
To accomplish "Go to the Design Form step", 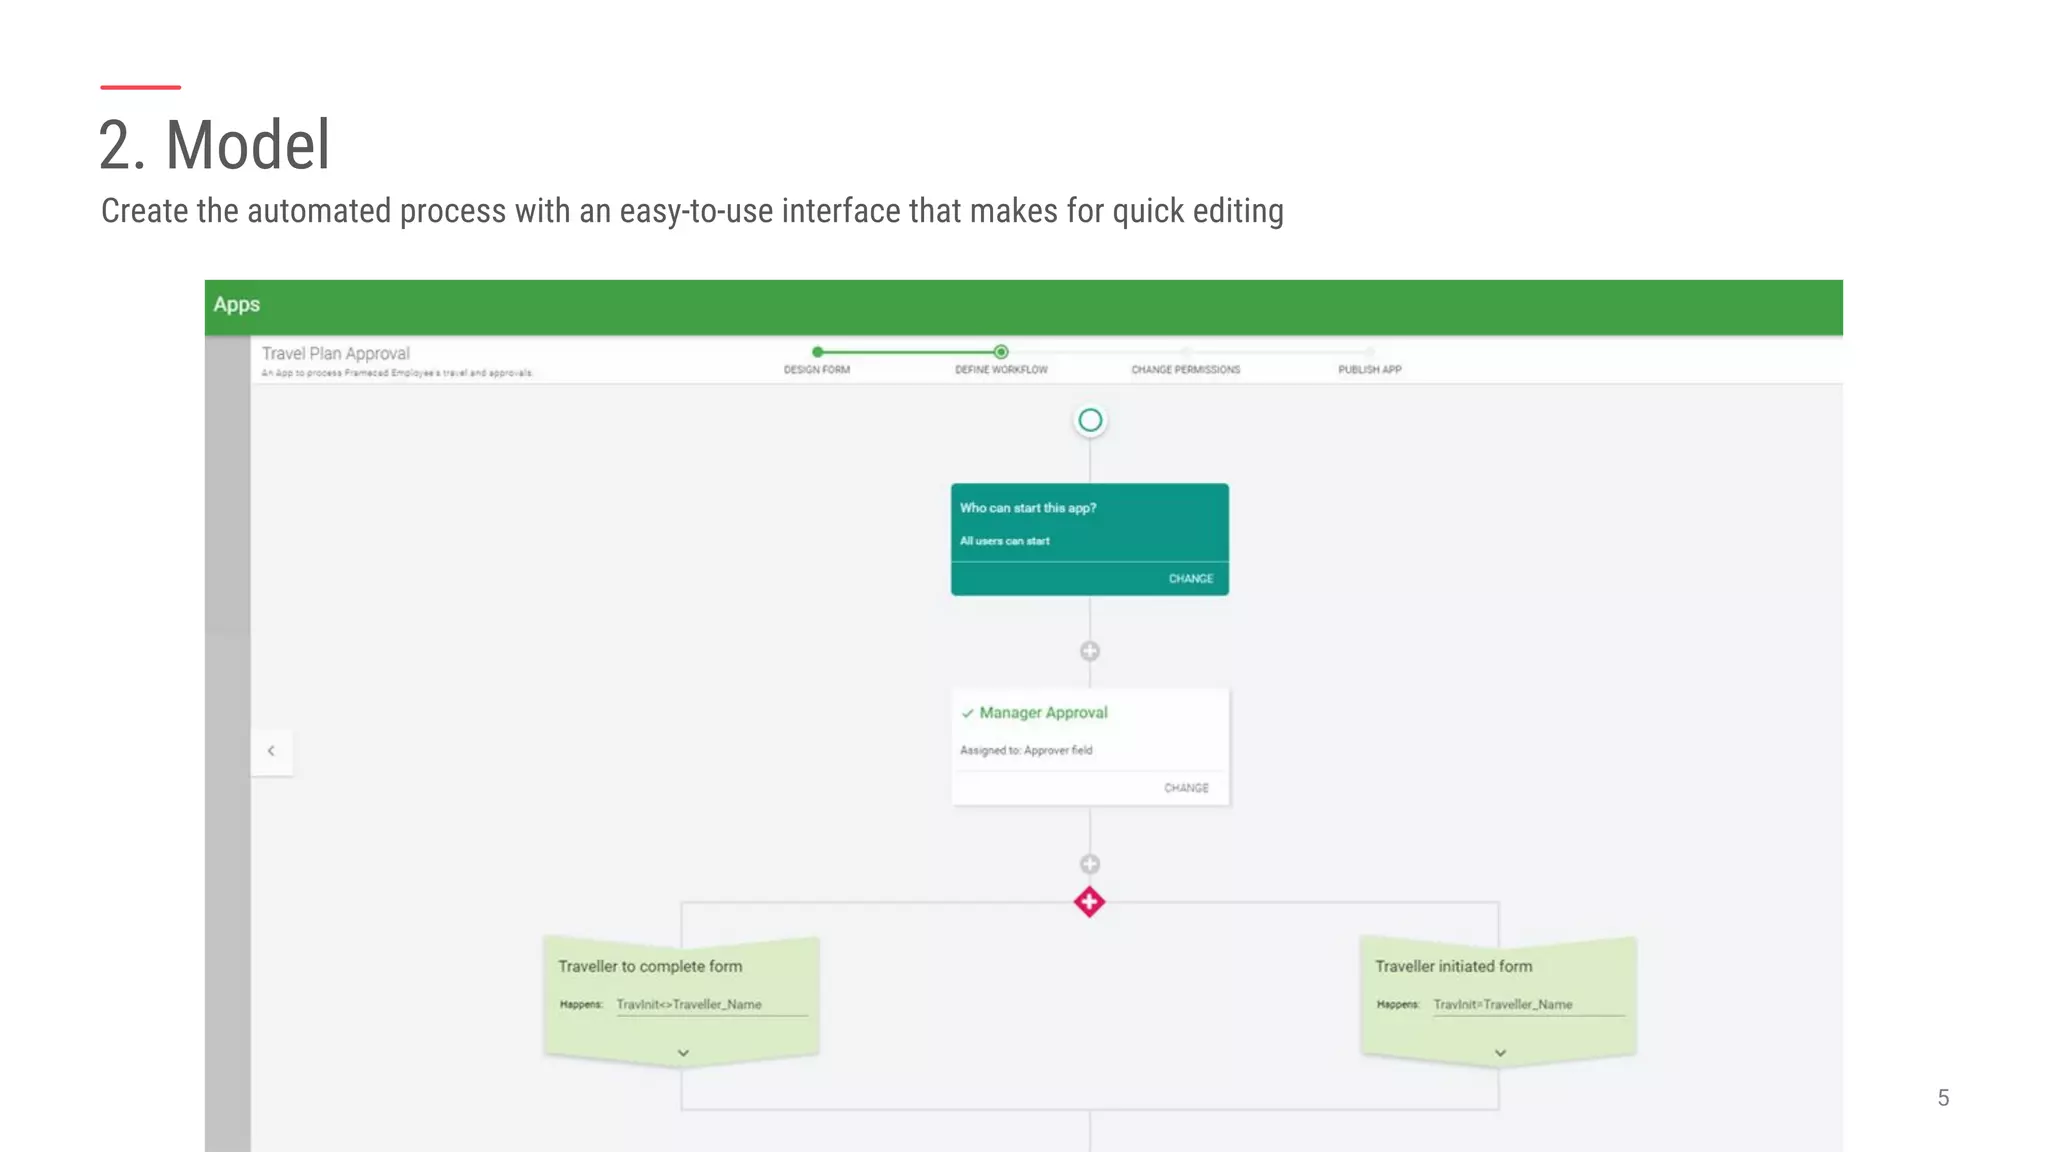I will (x=817, y=369).
